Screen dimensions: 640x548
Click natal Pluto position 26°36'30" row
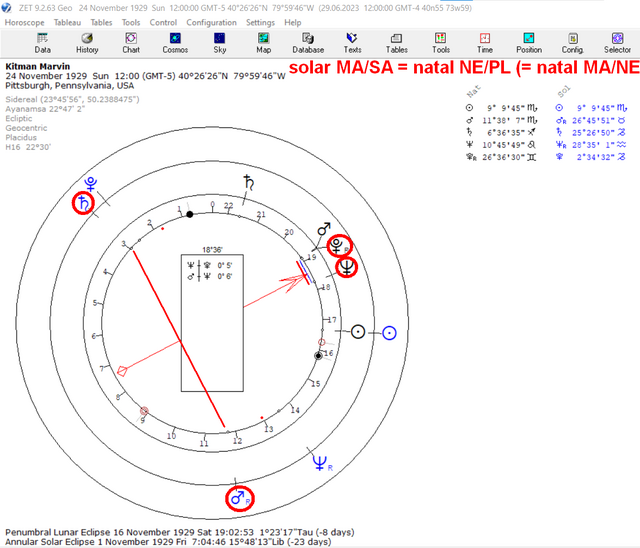tap(502, 157)
